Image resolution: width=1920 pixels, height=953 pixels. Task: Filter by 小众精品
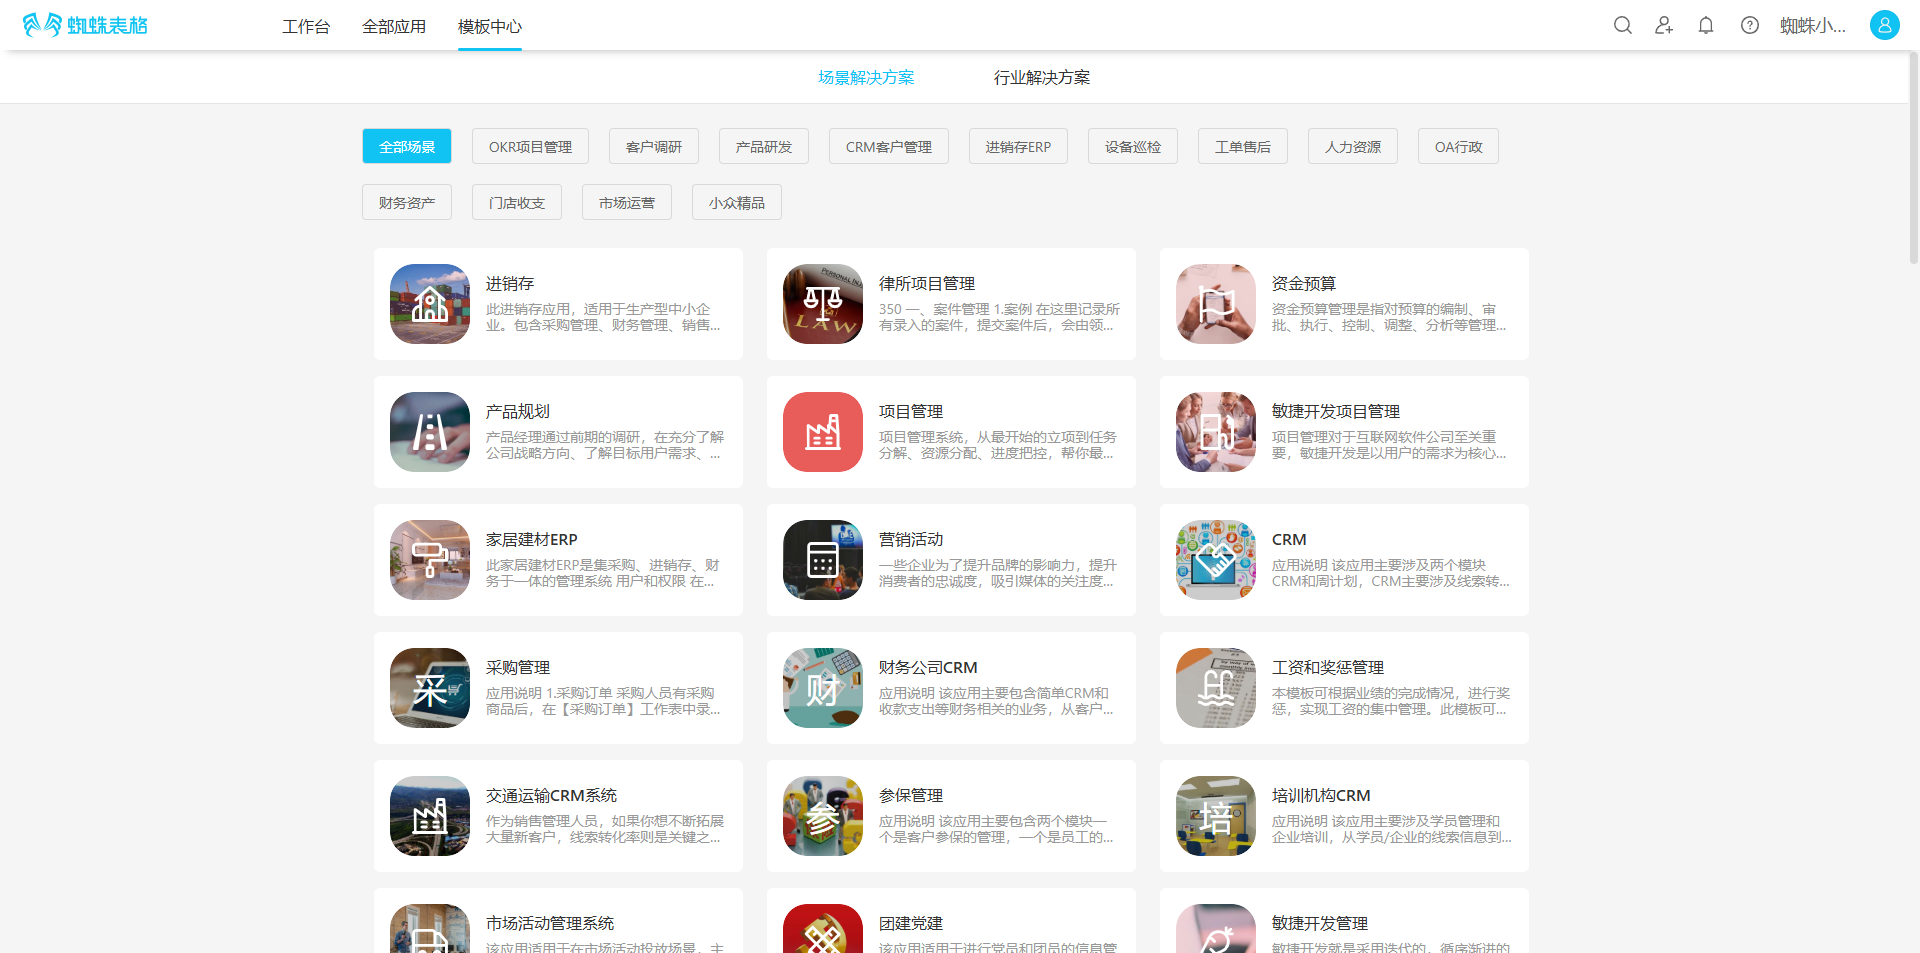[x=737, y=202]
